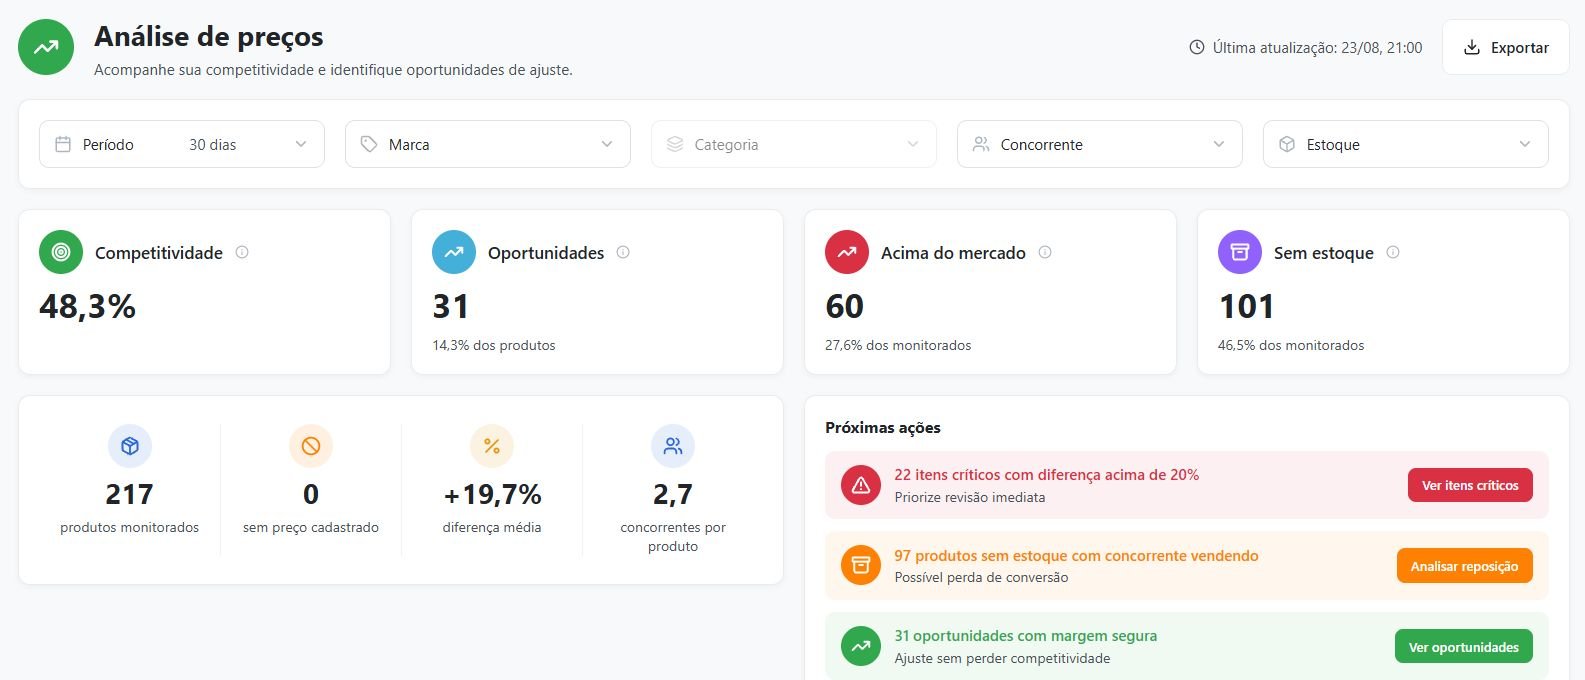Screen dimensions: 1585x680
Task: Click the +19,7% diferença média figure
Action: (492, 494)
